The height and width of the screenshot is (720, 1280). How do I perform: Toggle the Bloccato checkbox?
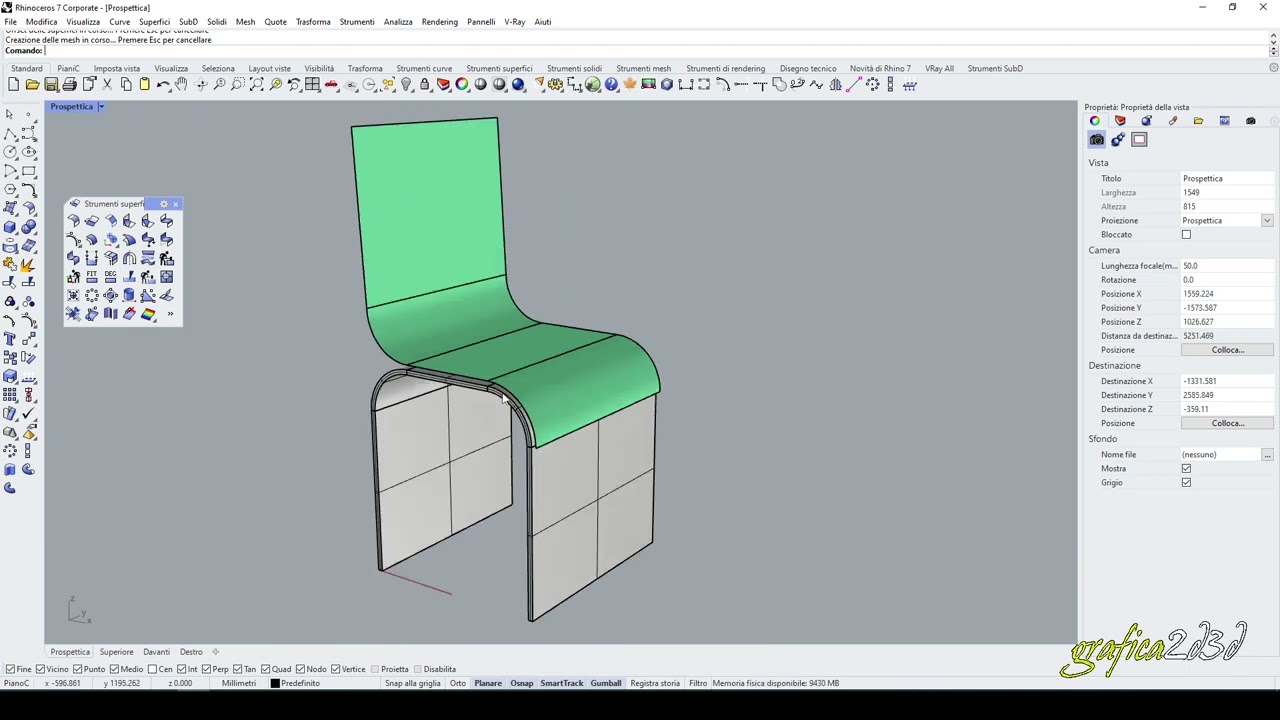coord(1186,235)
